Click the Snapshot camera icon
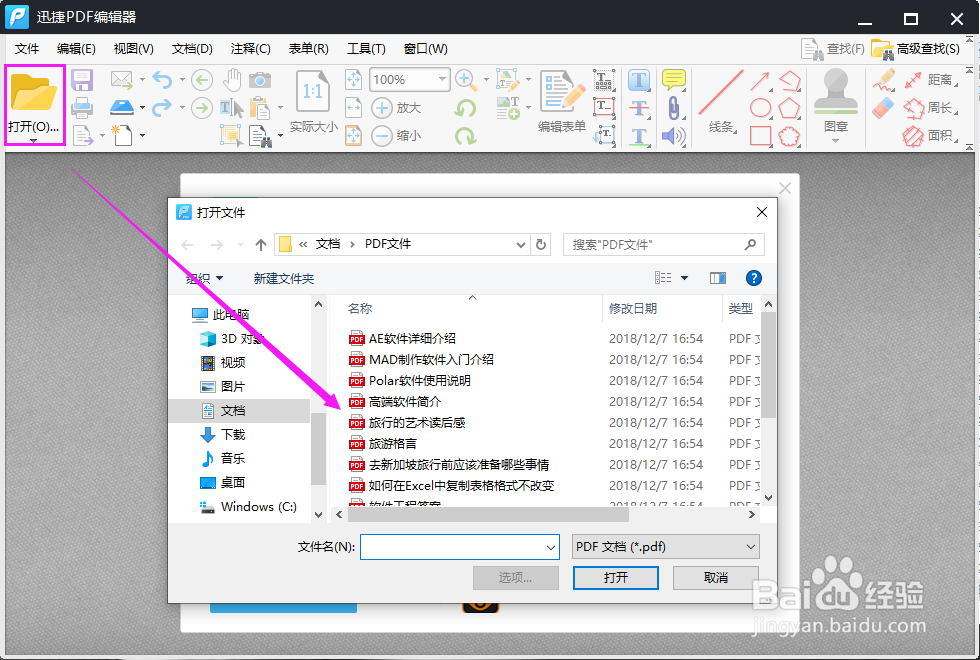The height and width of the screenshot is (660, 980). point(260,80)
